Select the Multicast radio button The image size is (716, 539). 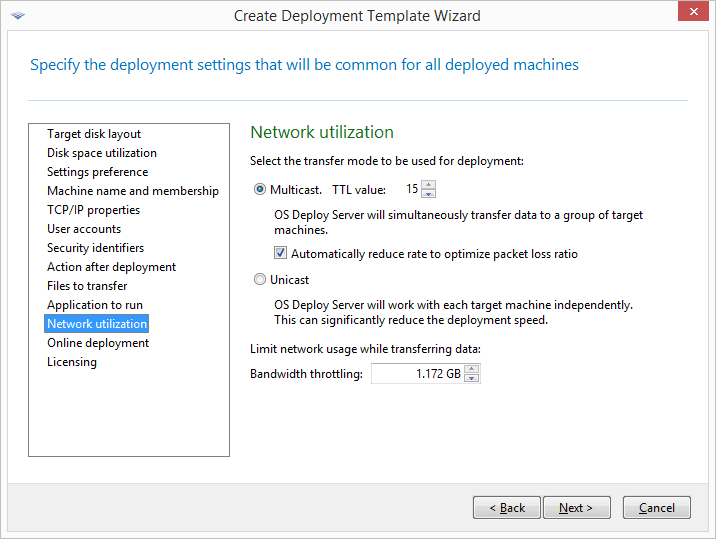261,189
